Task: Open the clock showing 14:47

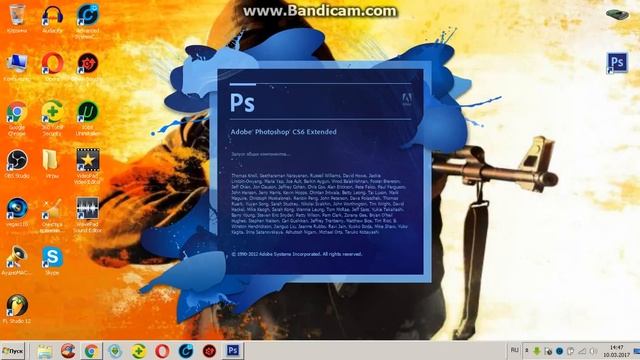Action: tap(616, 351)
